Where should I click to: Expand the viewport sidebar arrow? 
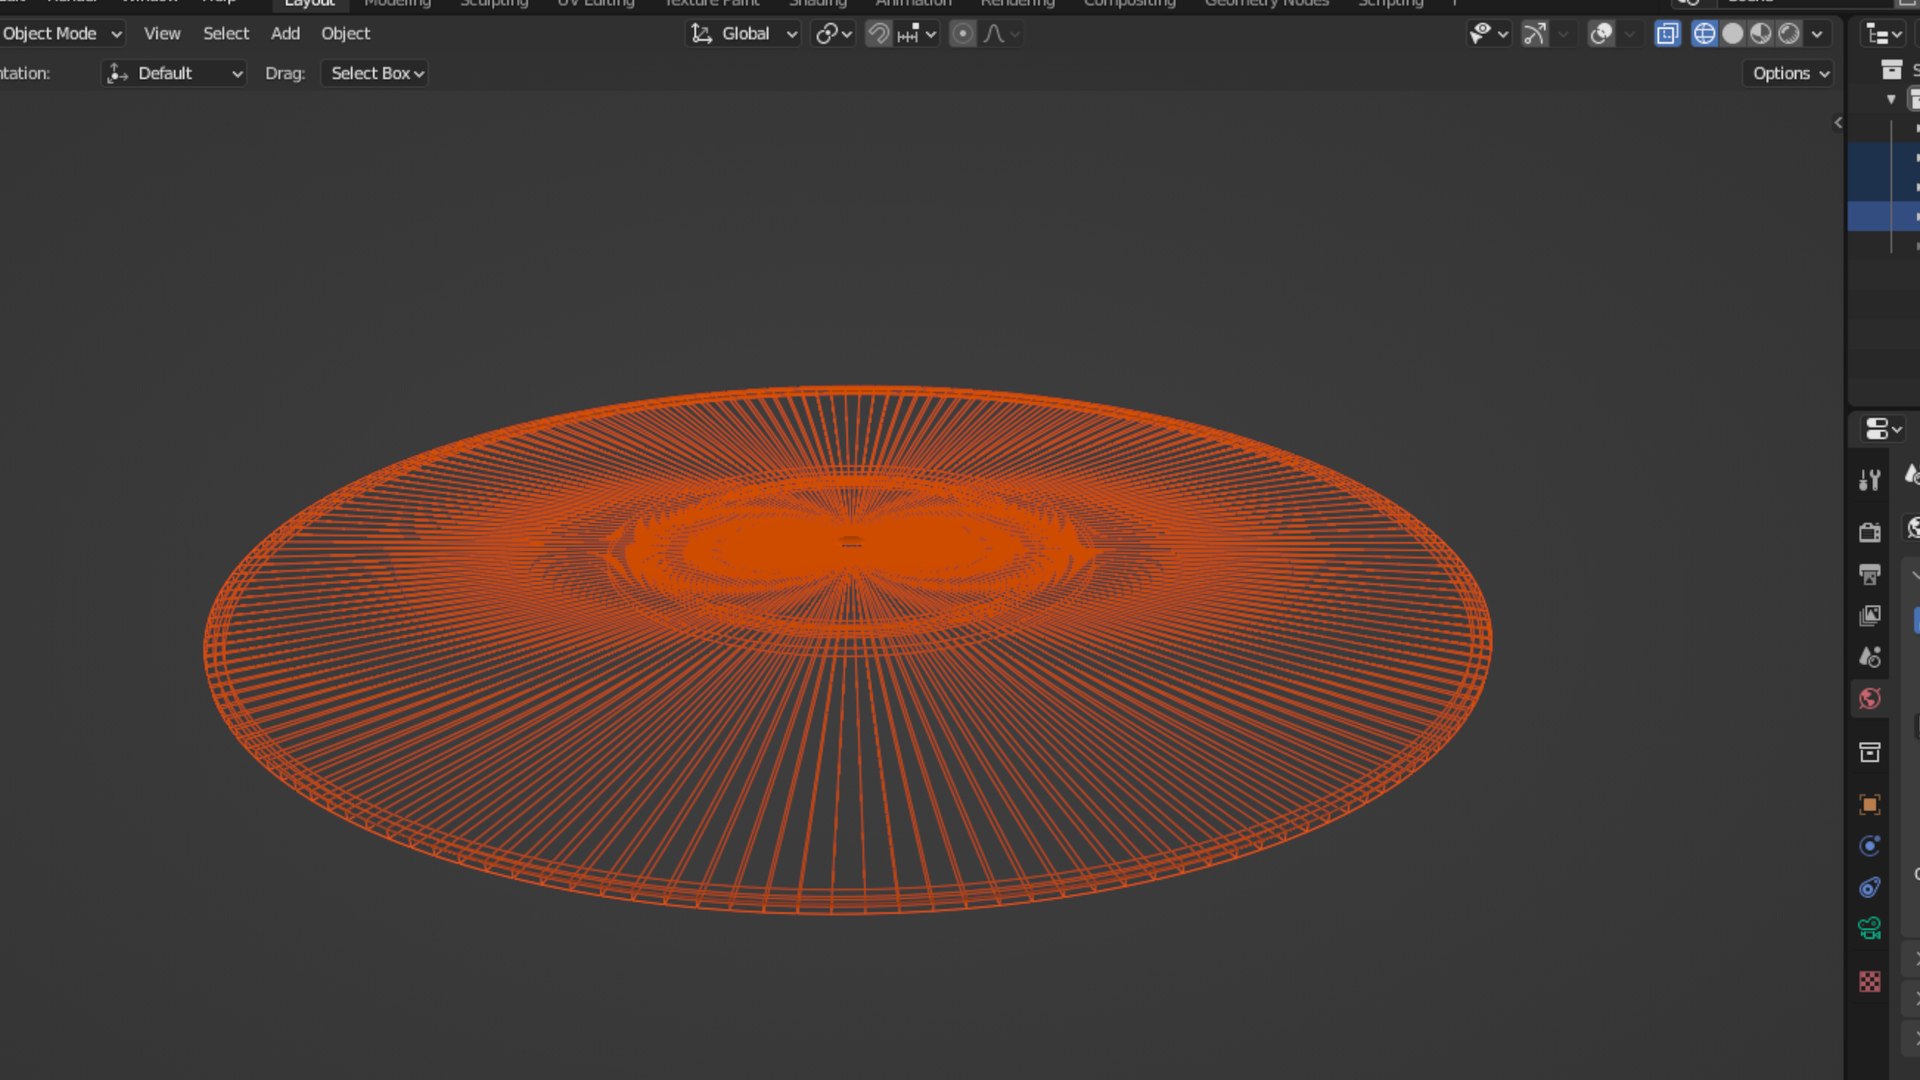coord(1838,123)
